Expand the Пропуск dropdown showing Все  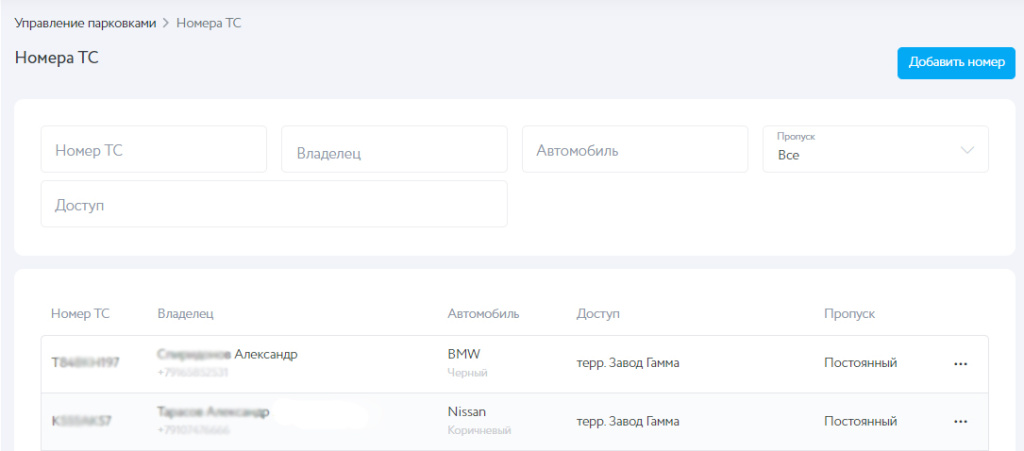875,150
